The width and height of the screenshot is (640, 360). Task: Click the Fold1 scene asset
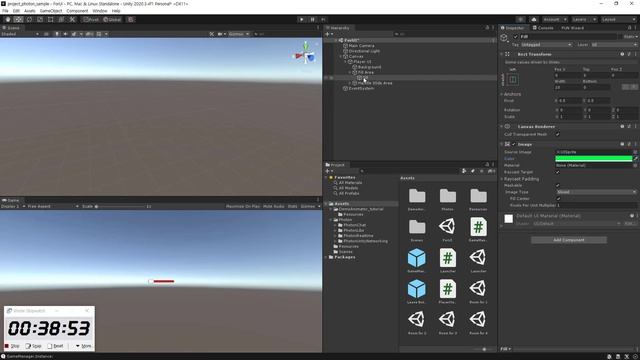[x=447, y=230]
